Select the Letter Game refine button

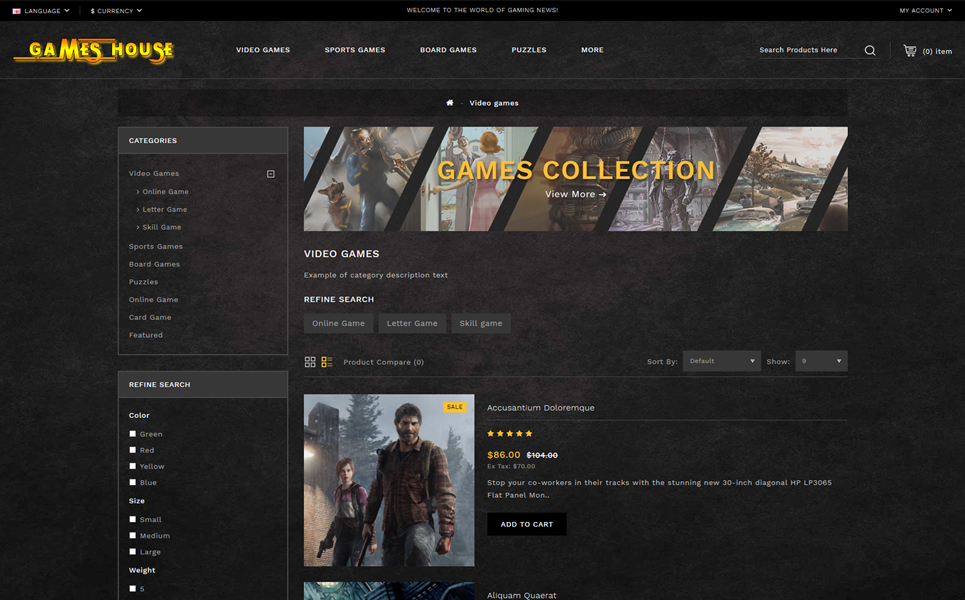point(412,323)
